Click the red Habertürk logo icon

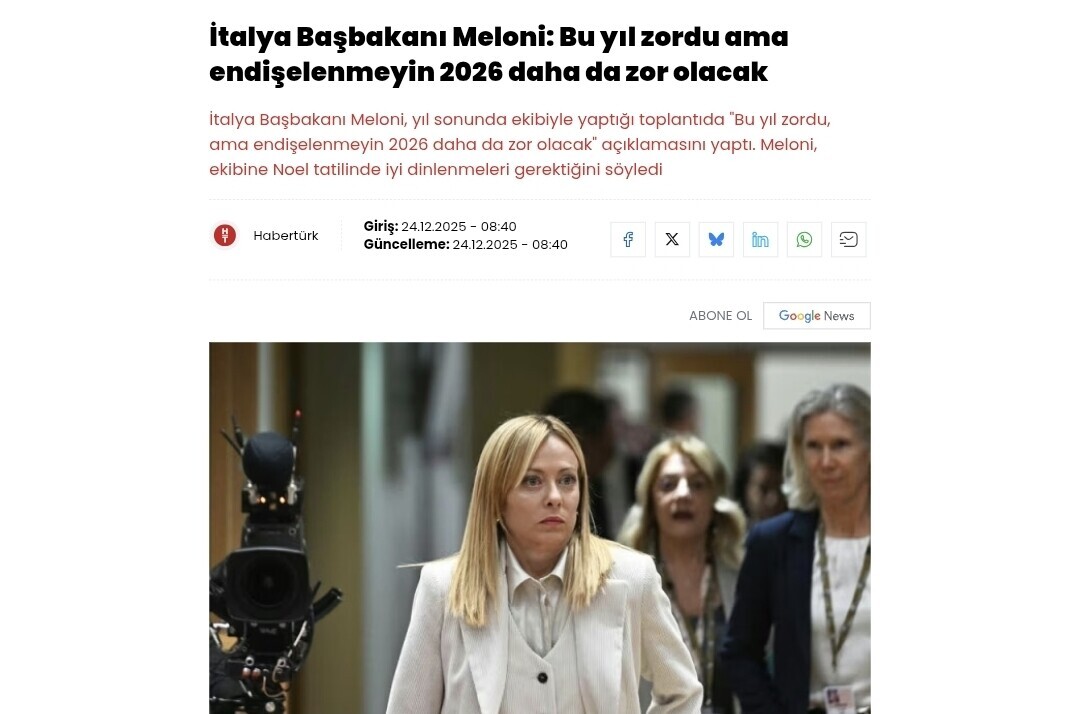click(x=225, y=235)
